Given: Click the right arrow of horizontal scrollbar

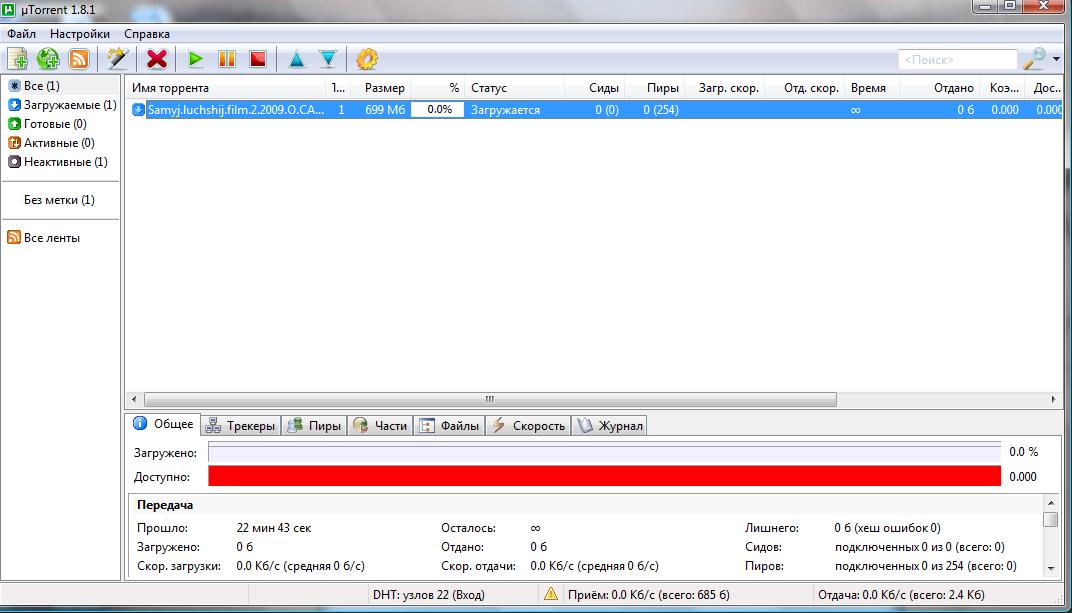Looking at the screenshot, I should [1054, 399].
